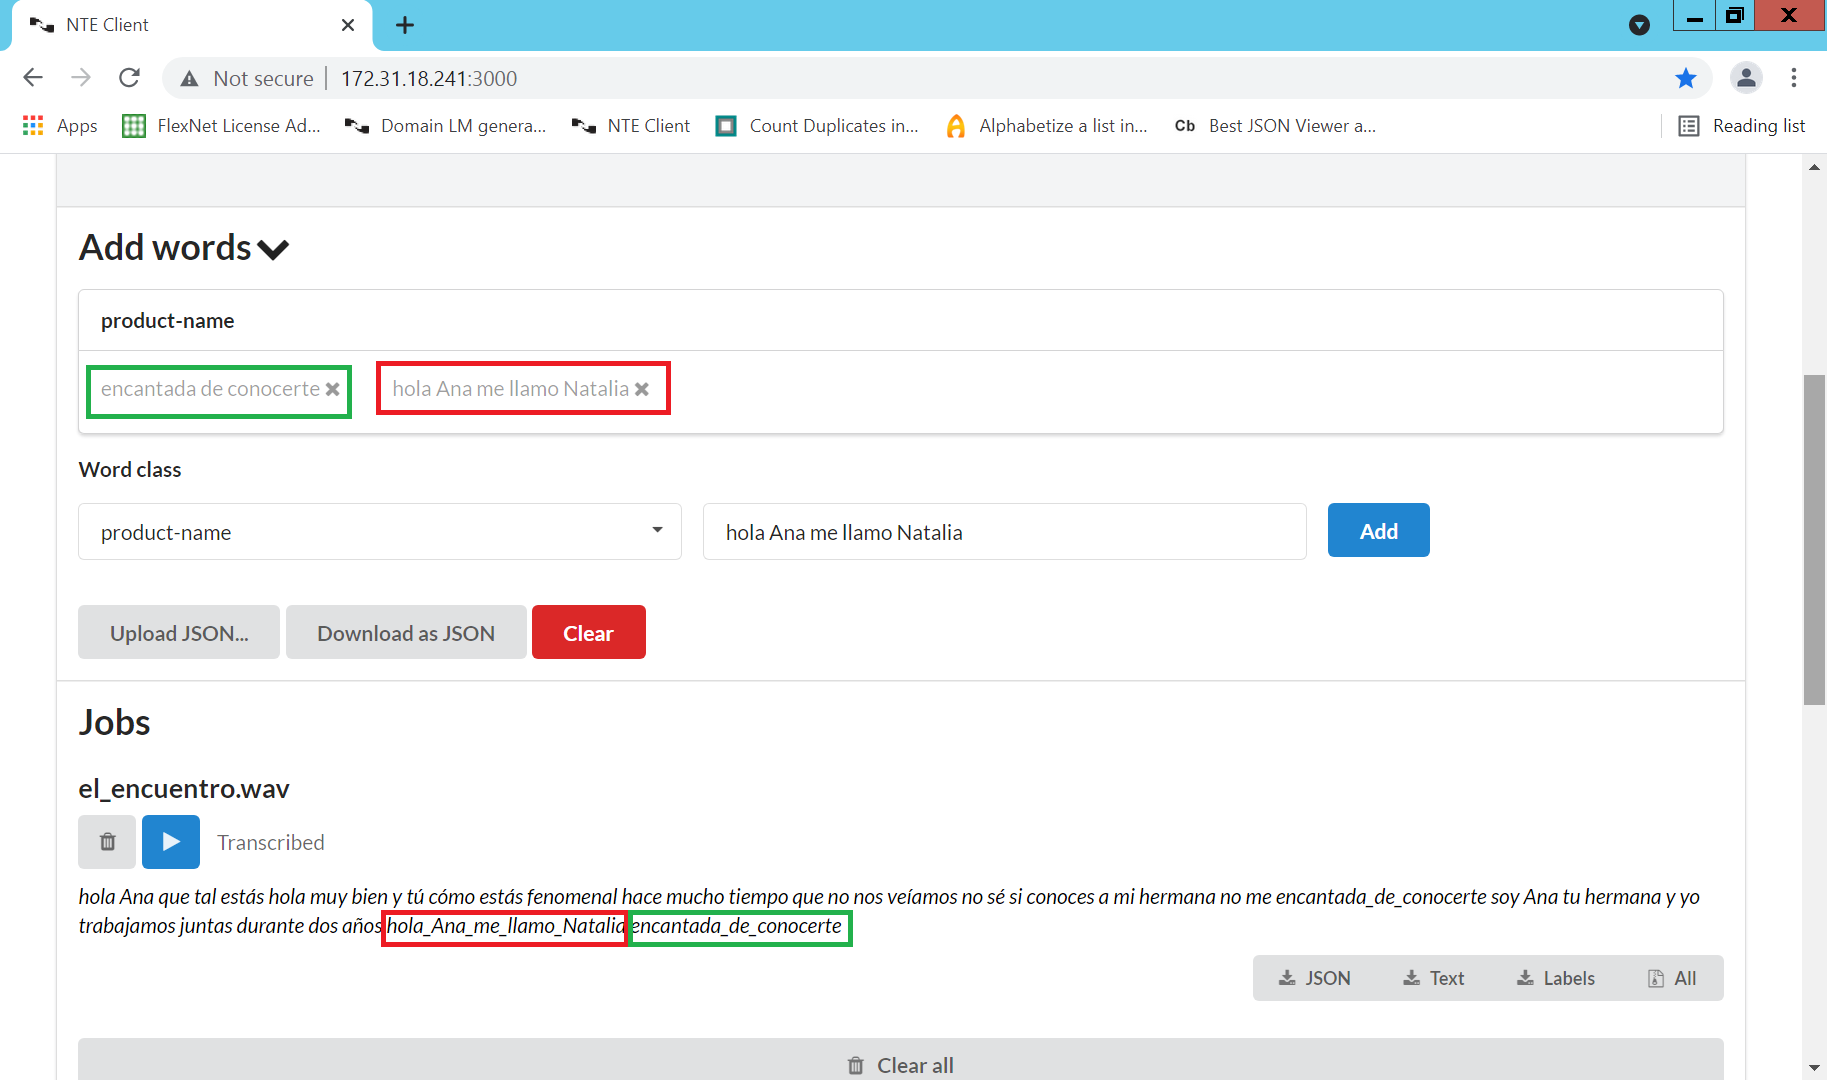Delete the el_encuentro.wav job via trash icon
Viewport: 1827px width, 1080px height.
tap(107, 842)
